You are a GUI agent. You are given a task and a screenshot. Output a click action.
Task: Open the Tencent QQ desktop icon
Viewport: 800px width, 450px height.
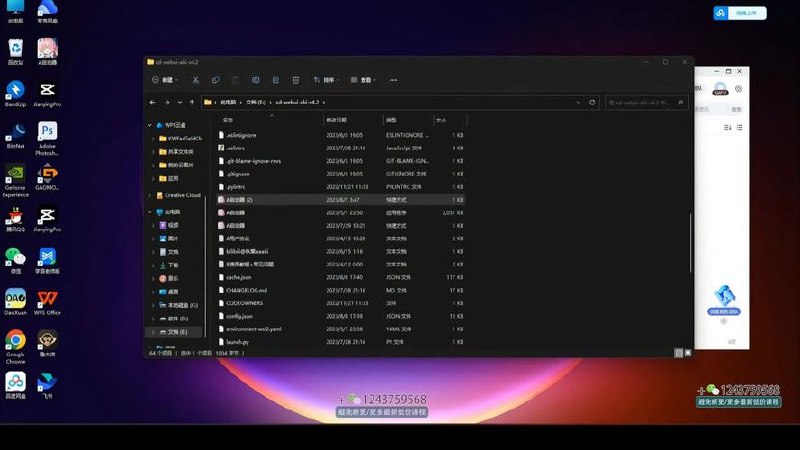(16, 219)
